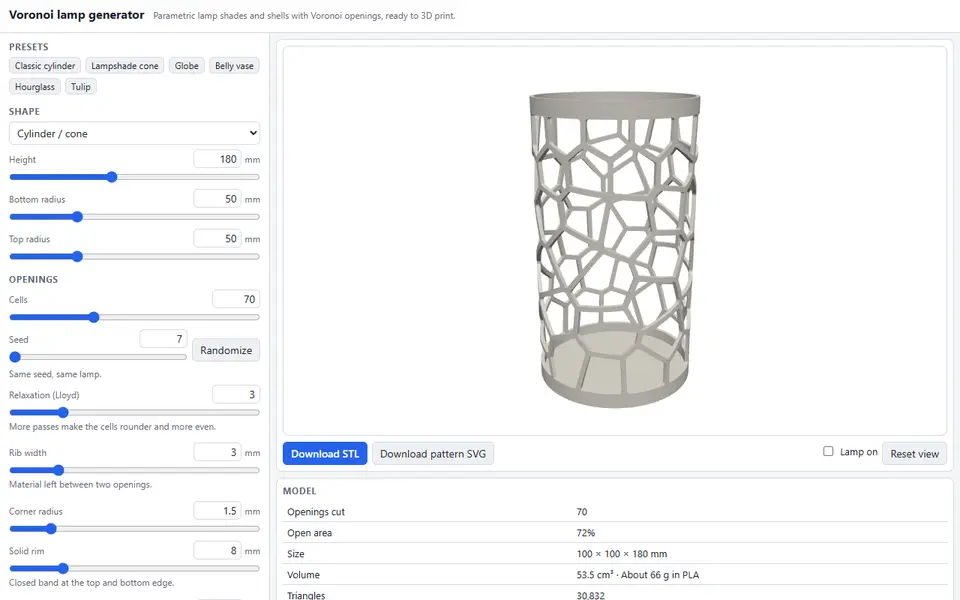
Task: Click the Download pattern SVG button
Action: coord(433,454)
